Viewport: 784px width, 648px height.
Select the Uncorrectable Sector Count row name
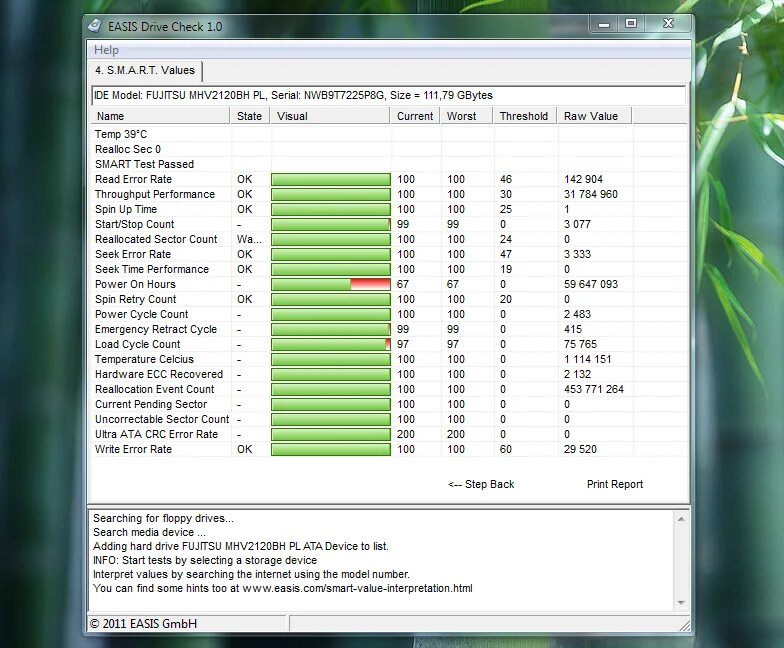tap(162, 419)
